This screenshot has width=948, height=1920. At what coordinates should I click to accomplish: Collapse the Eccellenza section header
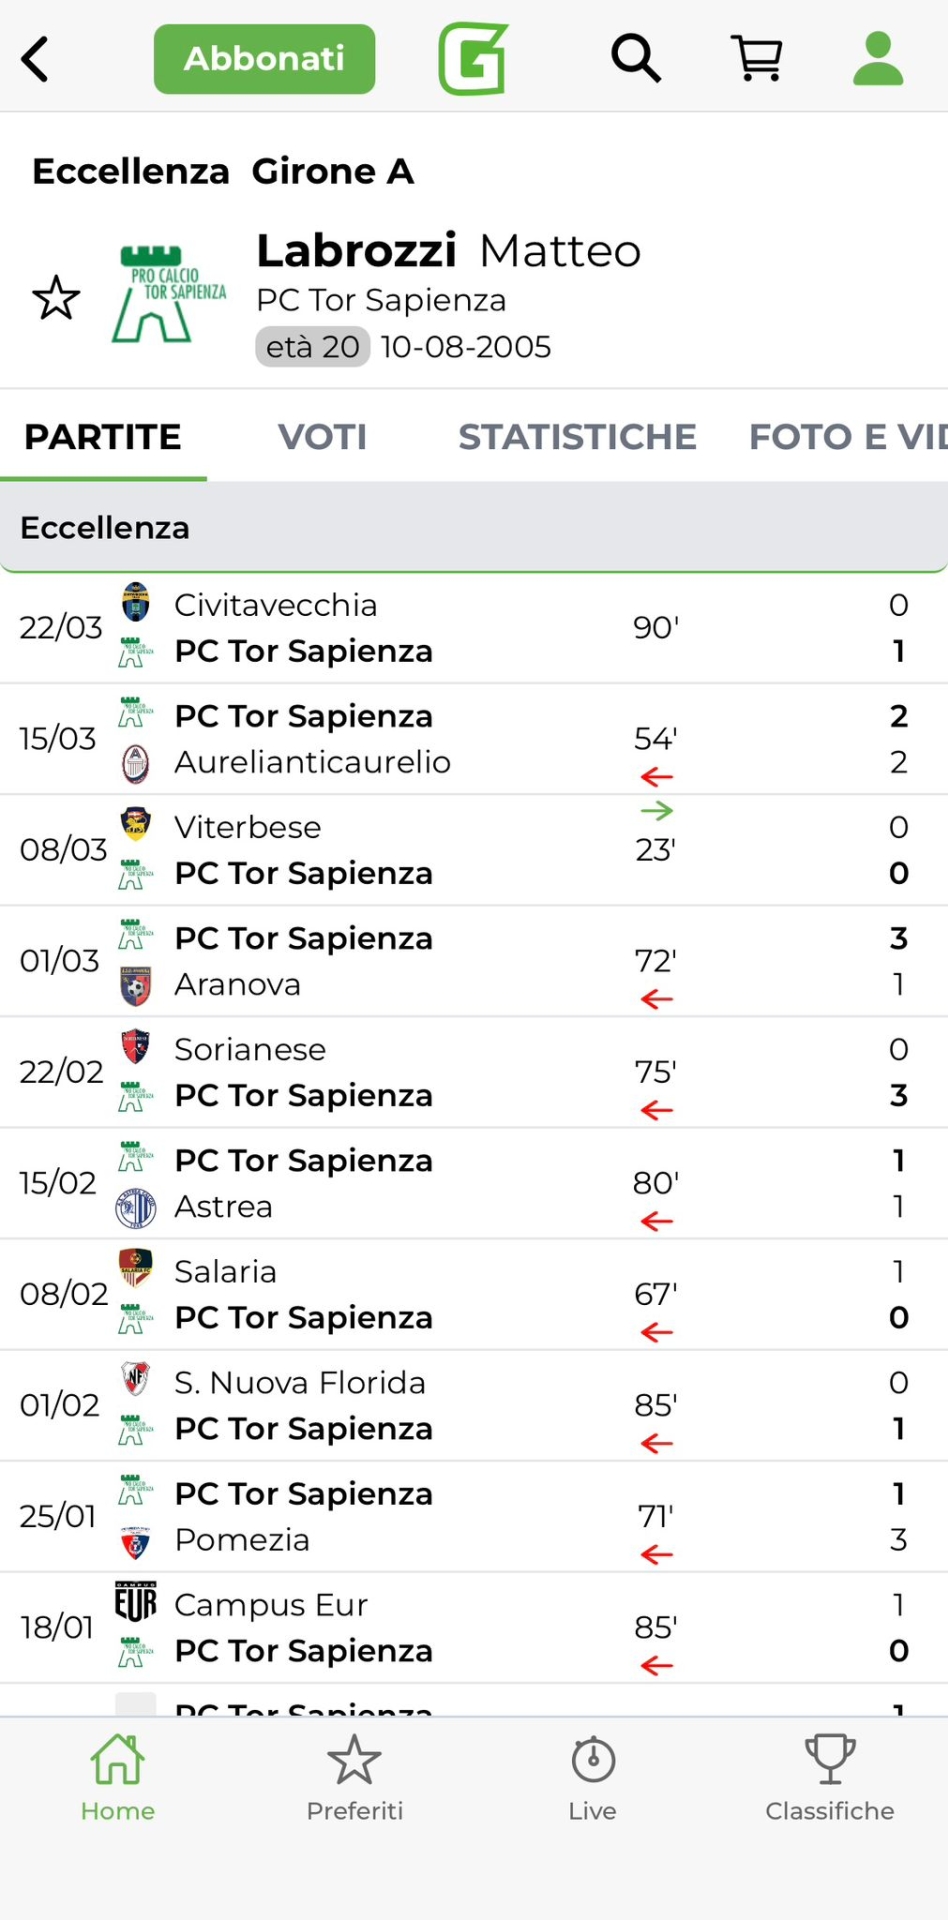(x=474, y=527)
